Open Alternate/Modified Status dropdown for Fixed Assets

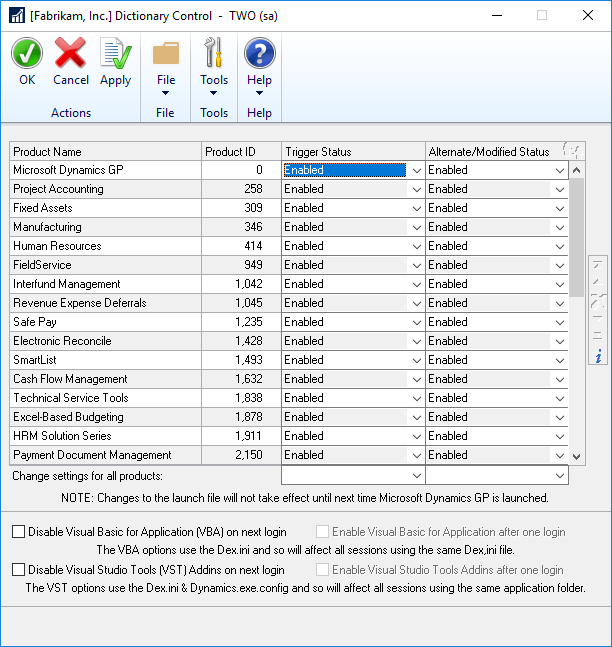pos(560,208)
